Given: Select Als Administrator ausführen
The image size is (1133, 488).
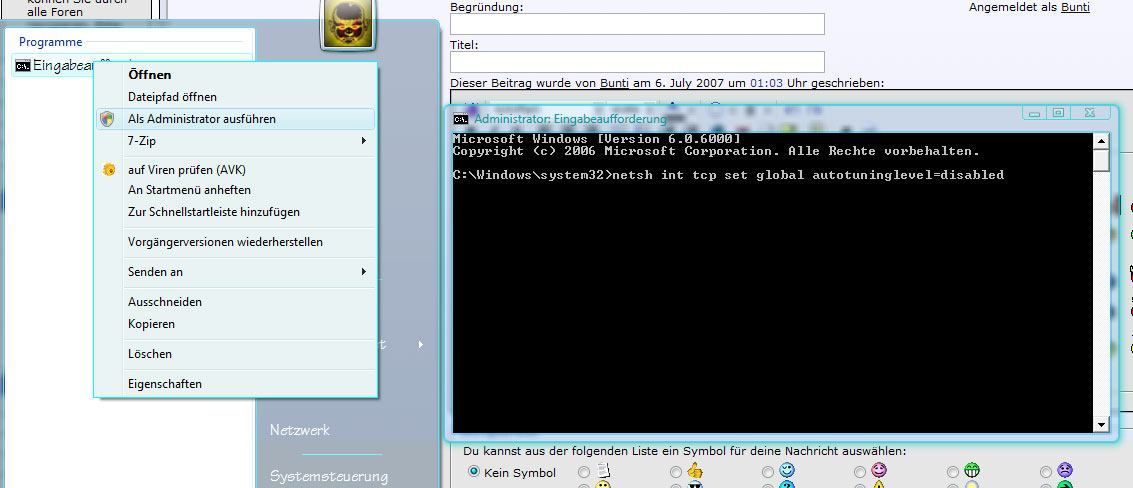Looking at the screenshot, I should pyautogui.click(x=236, y=119).
